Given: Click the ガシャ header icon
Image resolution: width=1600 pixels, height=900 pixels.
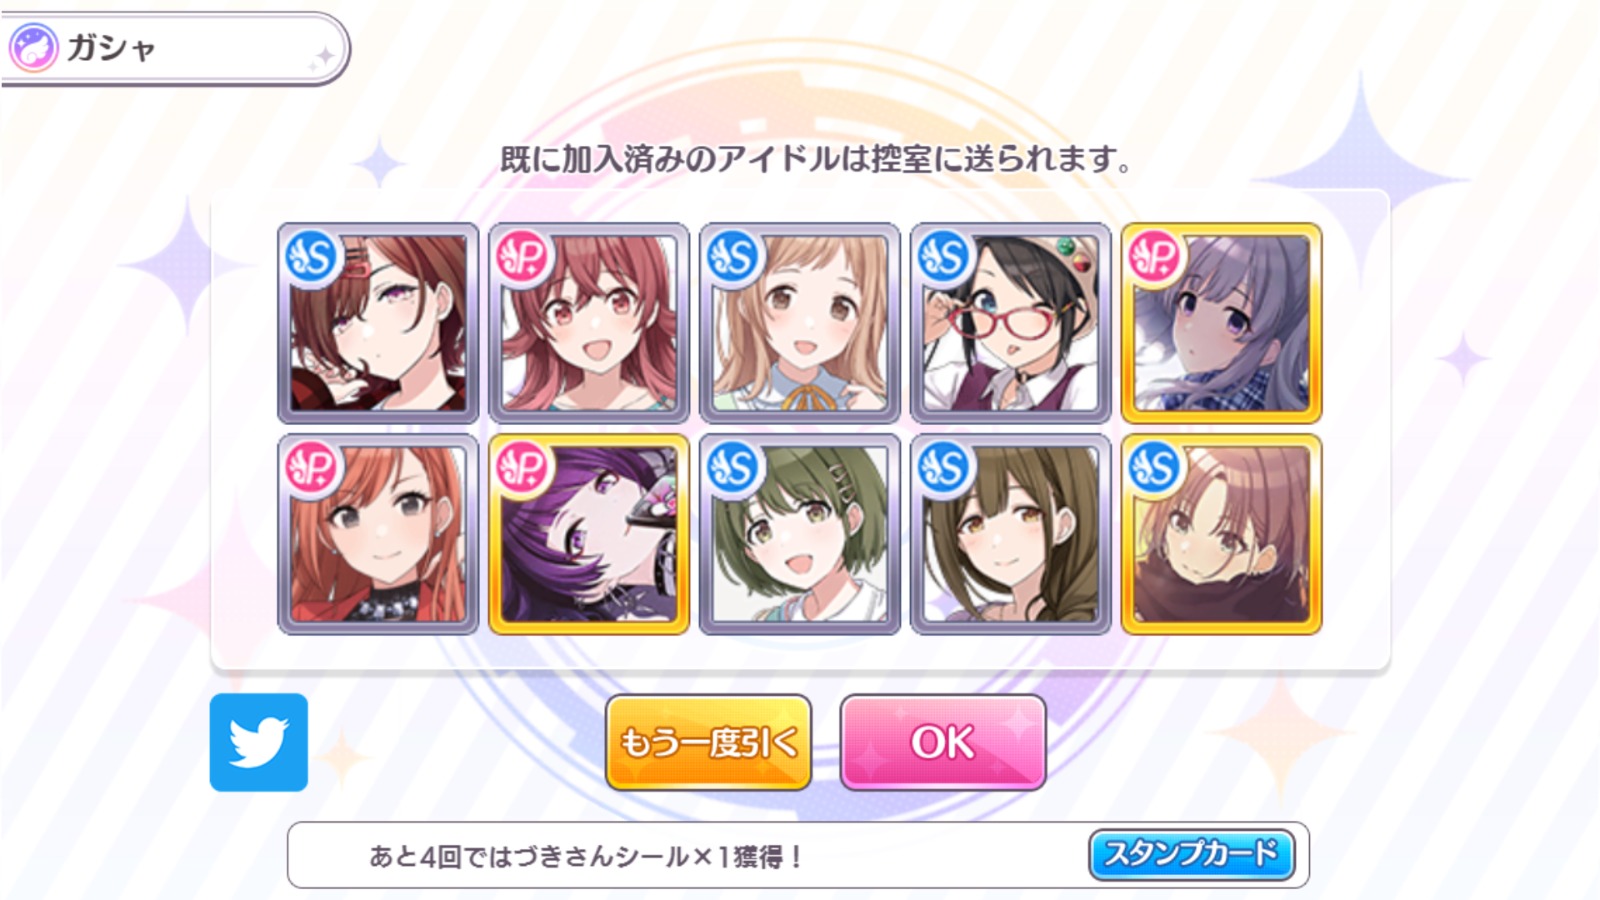Looking at the screenshot, I should 34,48.
